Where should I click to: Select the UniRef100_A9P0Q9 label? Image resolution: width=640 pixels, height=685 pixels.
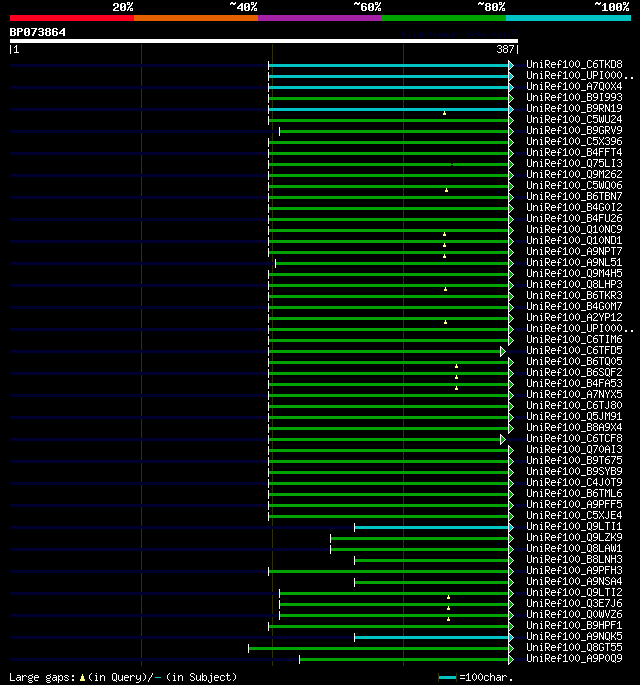click(574, 658)
